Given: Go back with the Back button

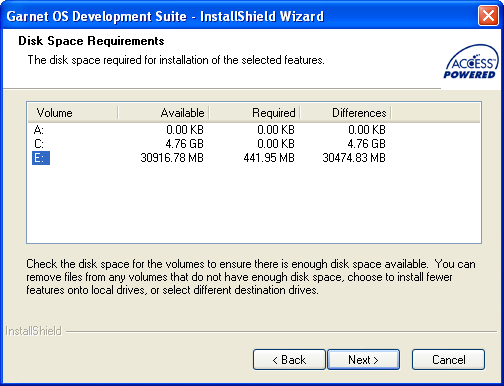Looking at the screenshot, I should 289,359.
